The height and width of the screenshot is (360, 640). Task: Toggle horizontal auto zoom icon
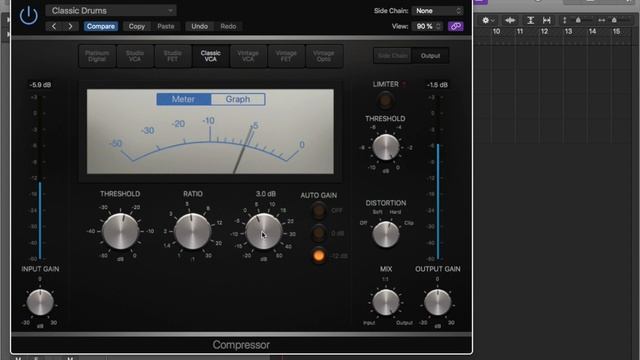(547, 20)
